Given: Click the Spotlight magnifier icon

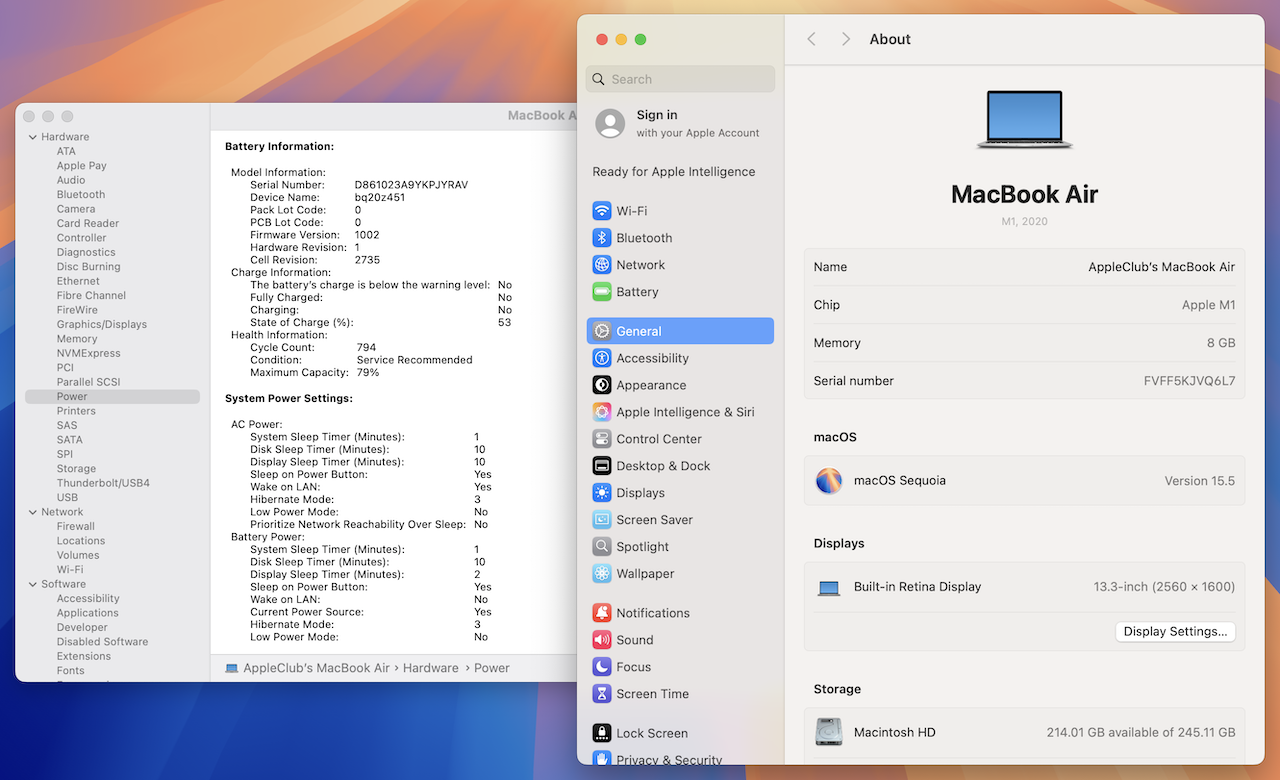Looking at the screenshot, I should click(601, 547).
